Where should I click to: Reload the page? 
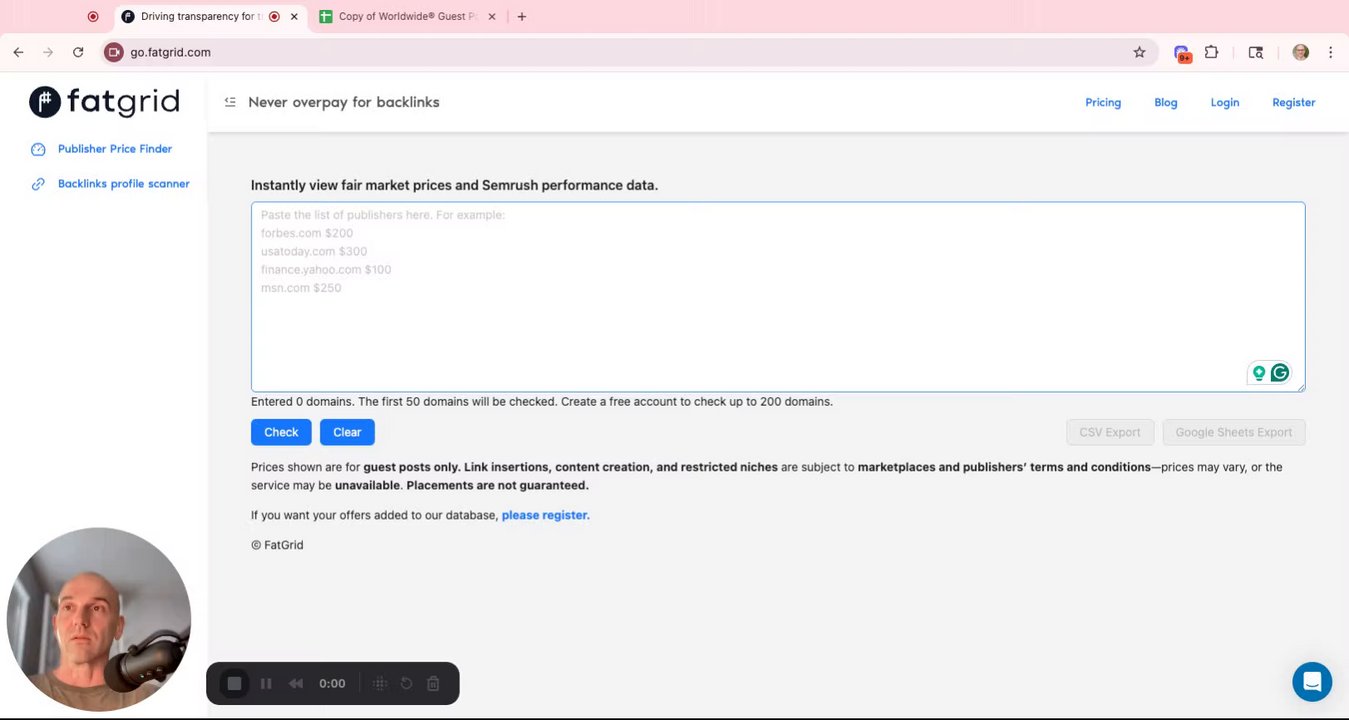[x=78, y=52]
